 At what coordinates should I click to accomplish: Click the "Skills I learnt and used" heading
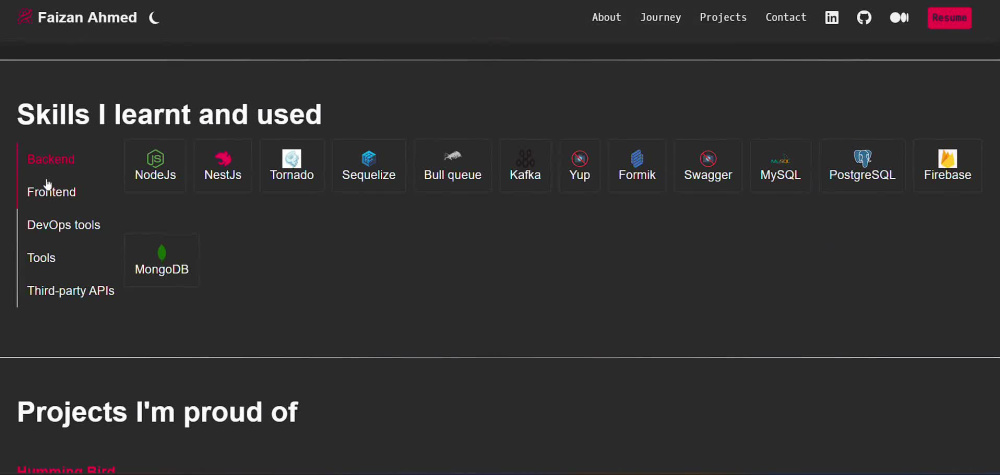(169, 115)
